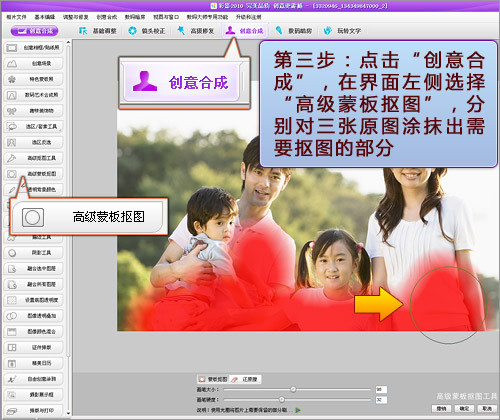This screenshot has width=500, height=420.
Task: Open the 相片文件 (photo file) menu
Action: 17,17
